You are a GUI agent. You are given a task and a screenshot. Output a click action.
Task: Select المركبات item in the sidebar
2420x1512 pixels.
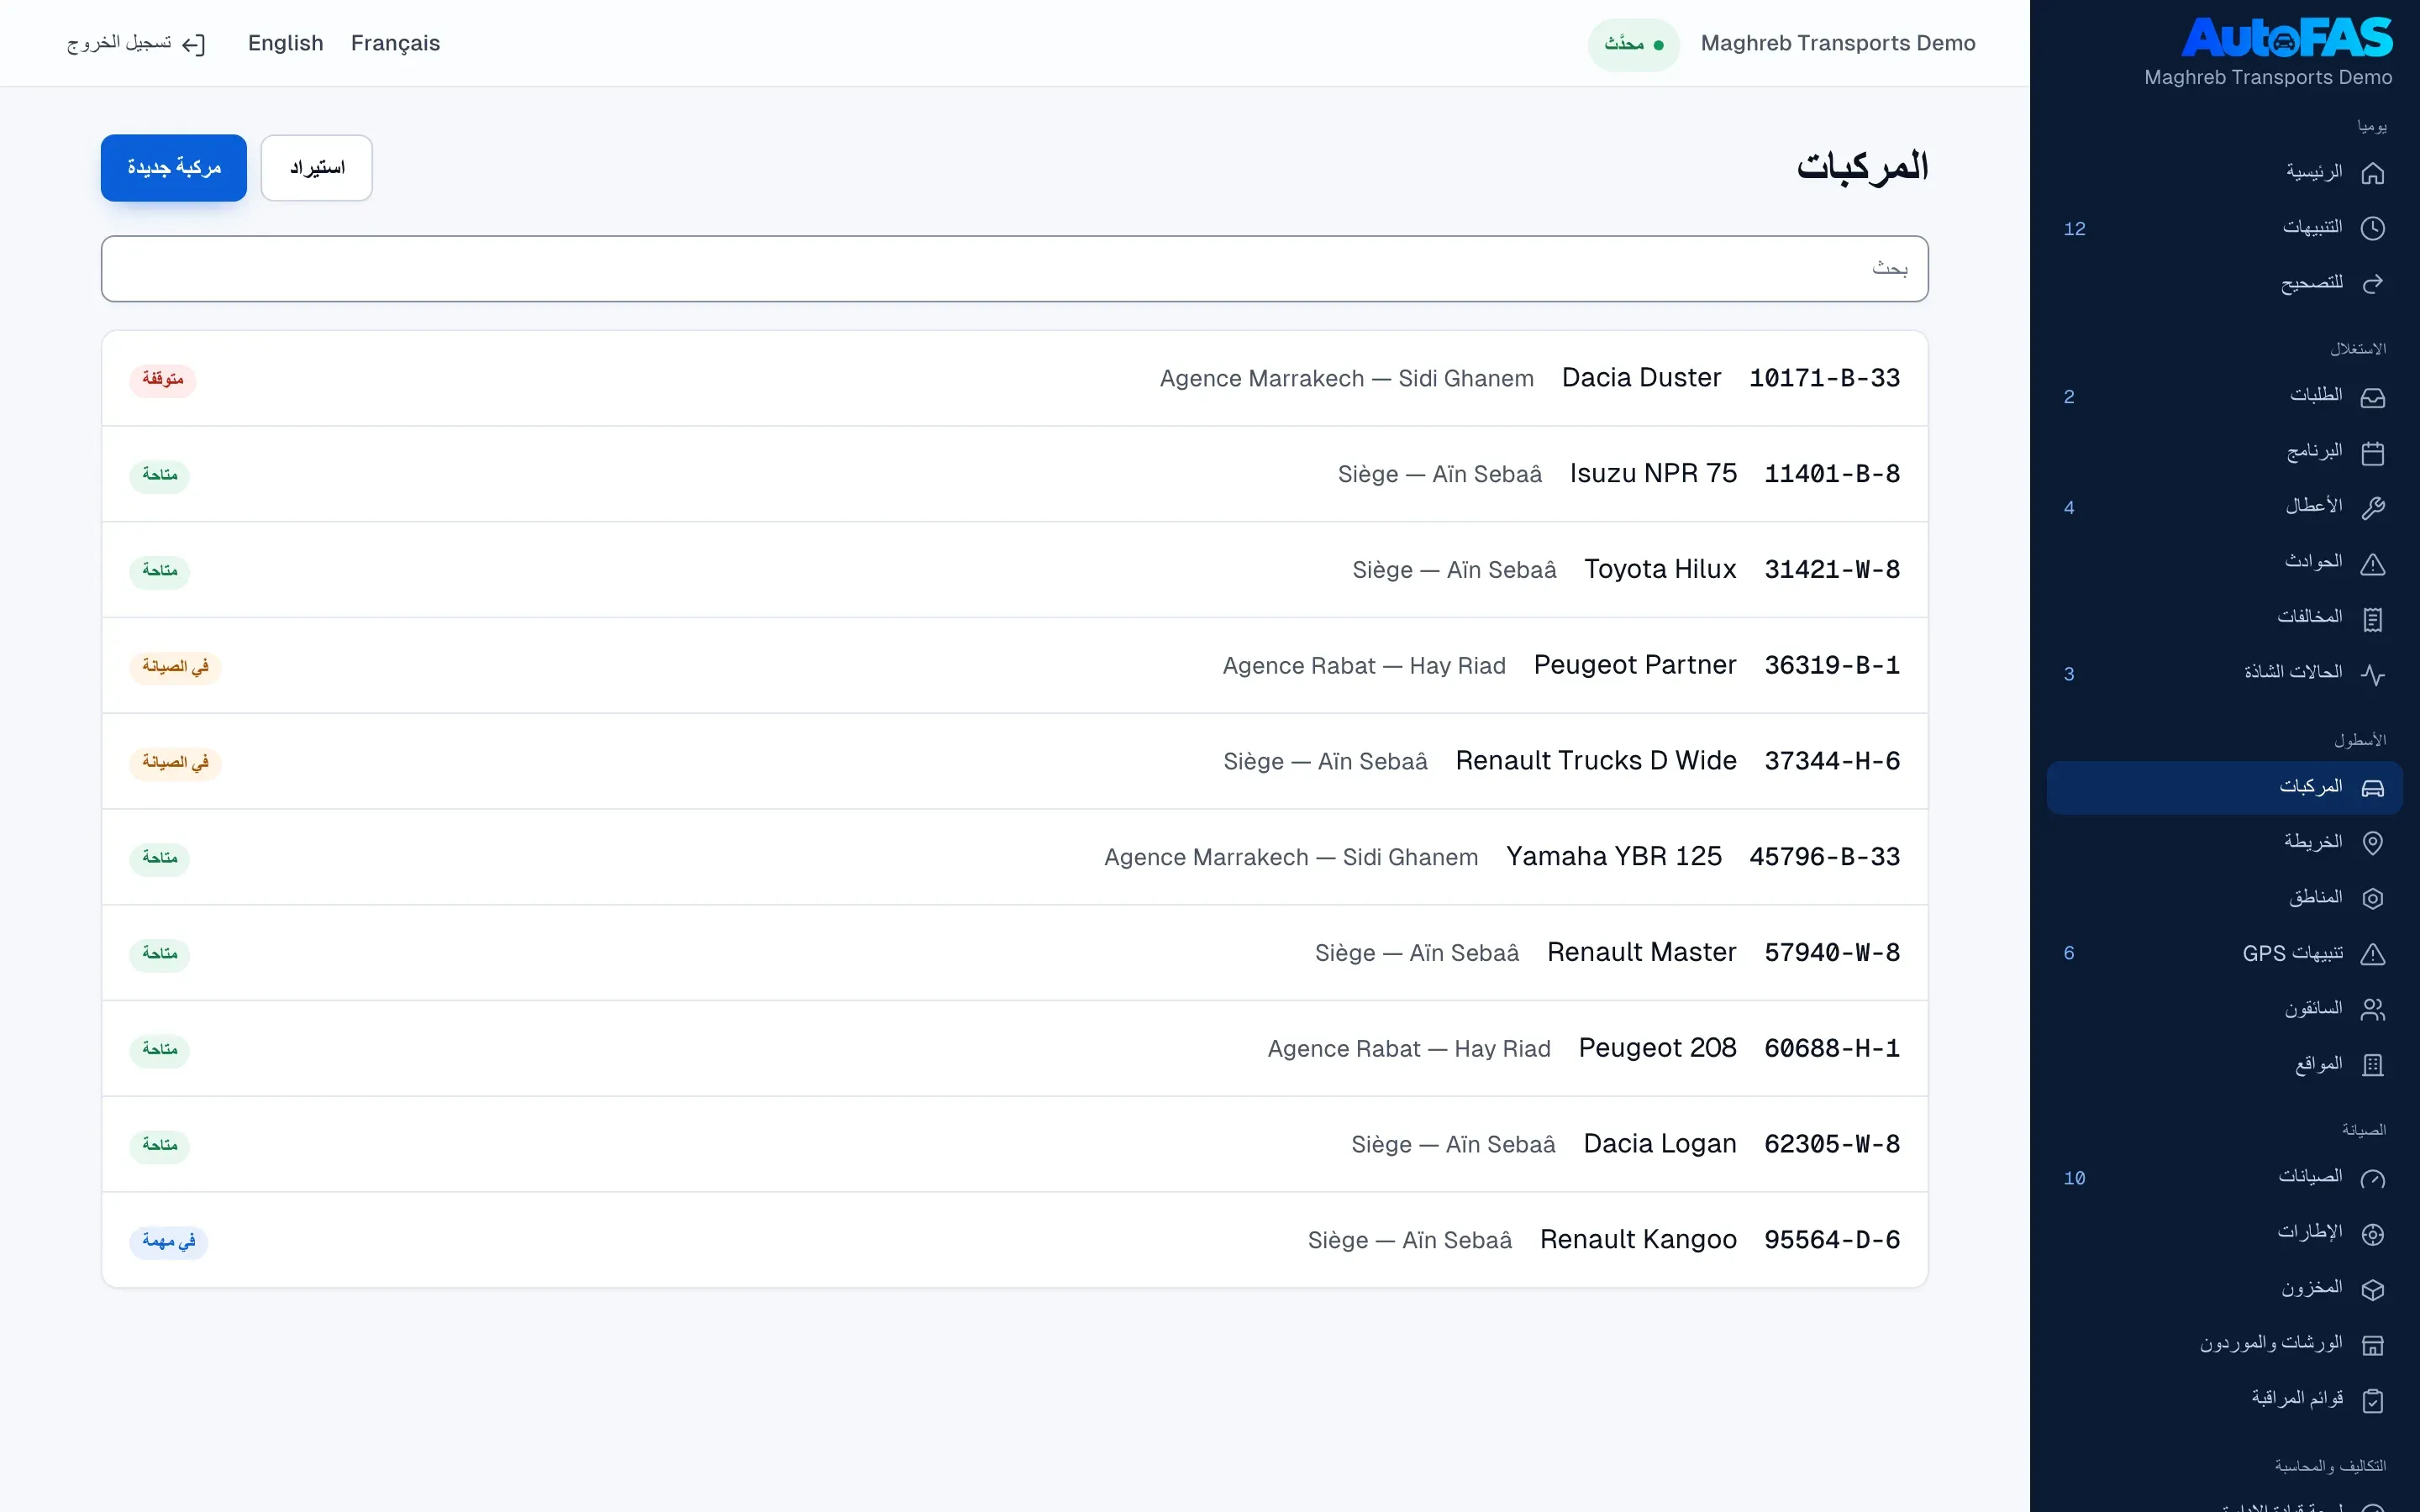pos(2224,788)
